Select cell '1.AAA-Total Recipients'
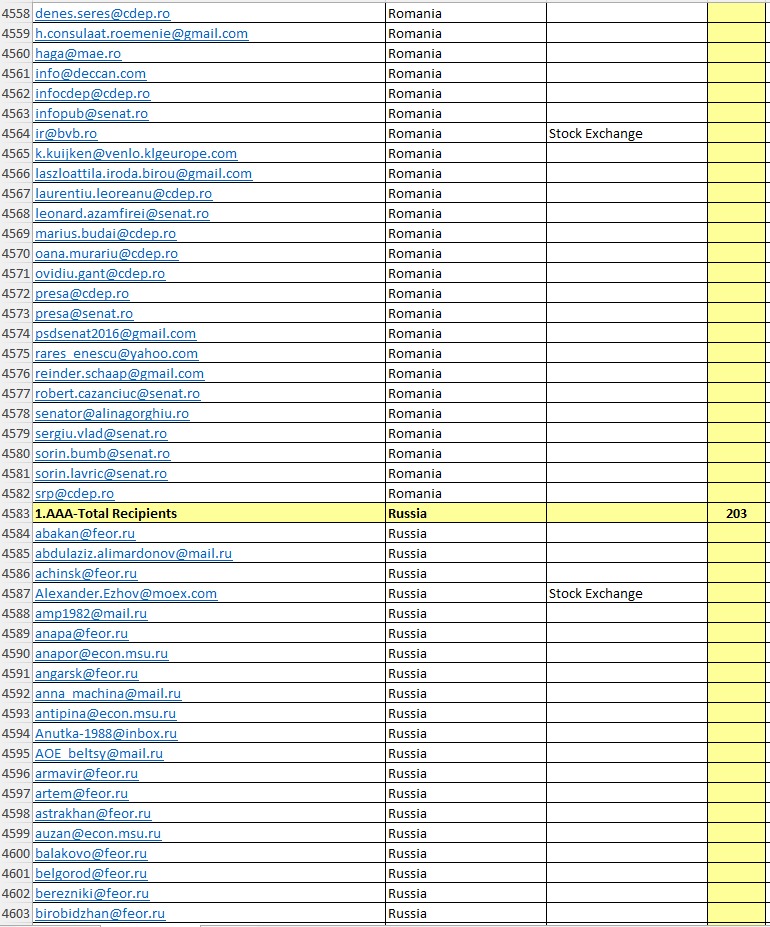Viewport: 770px width, 927px height. point(209,514)
